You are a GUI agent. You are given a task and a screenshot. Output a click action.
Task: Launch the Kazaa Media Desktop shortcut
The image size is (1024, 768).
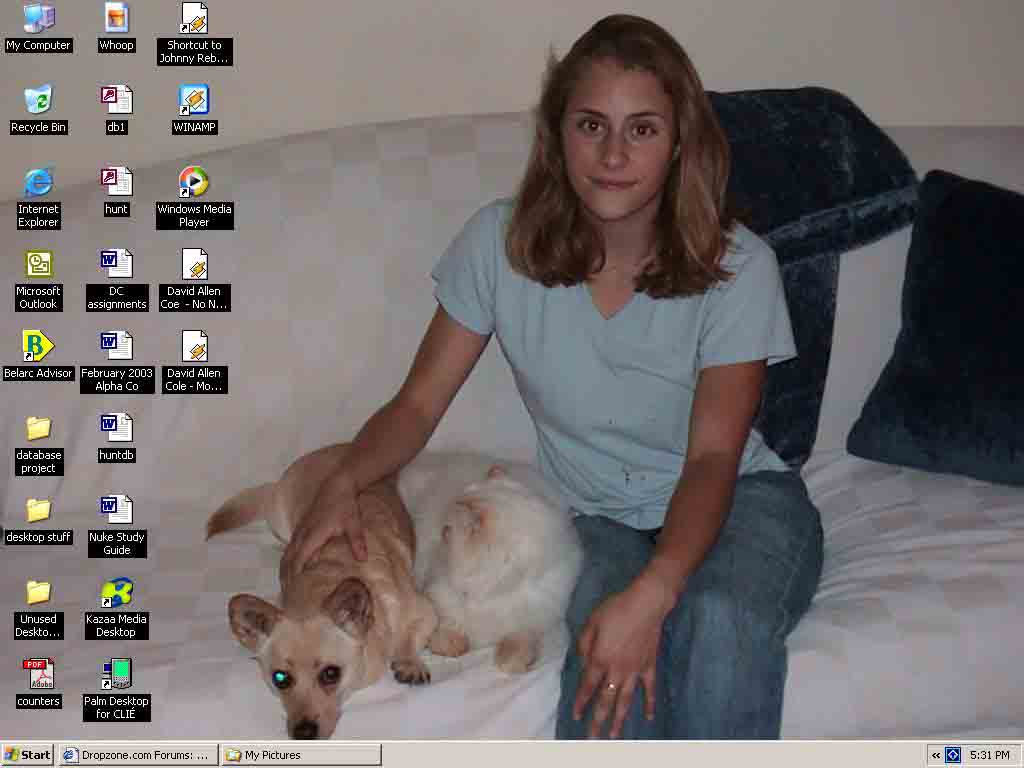tap(116, 593)
